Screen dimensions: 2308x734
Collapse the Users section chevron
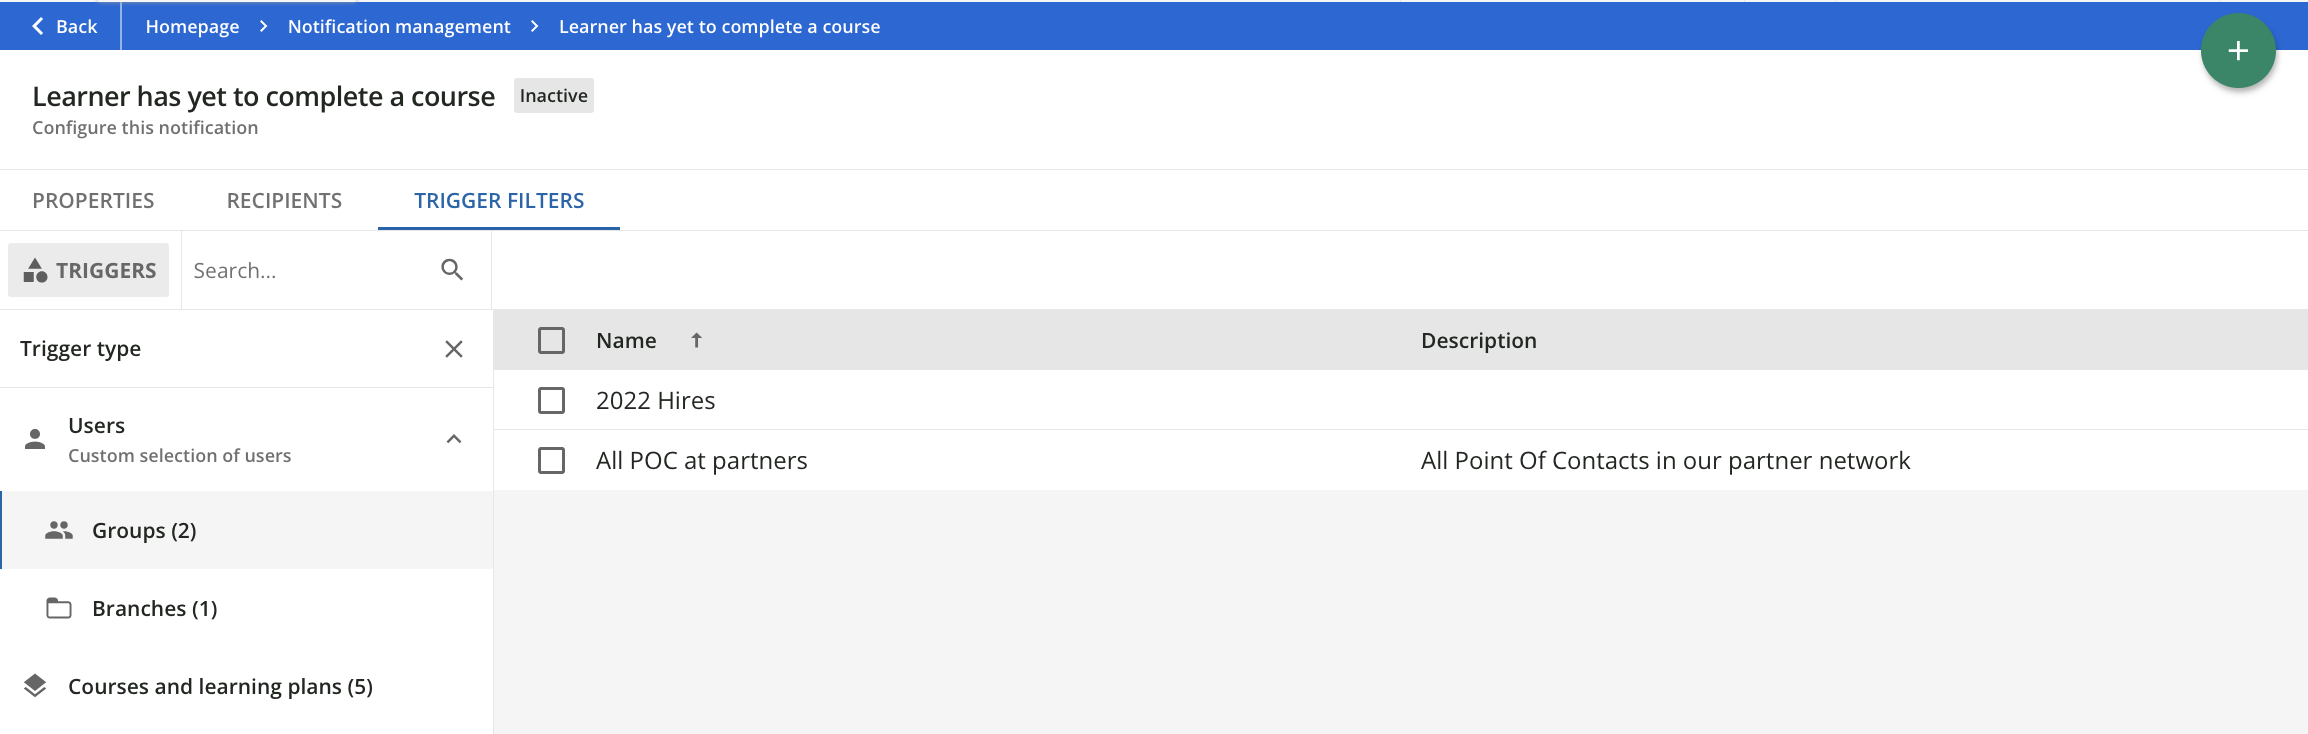[454, 439]
